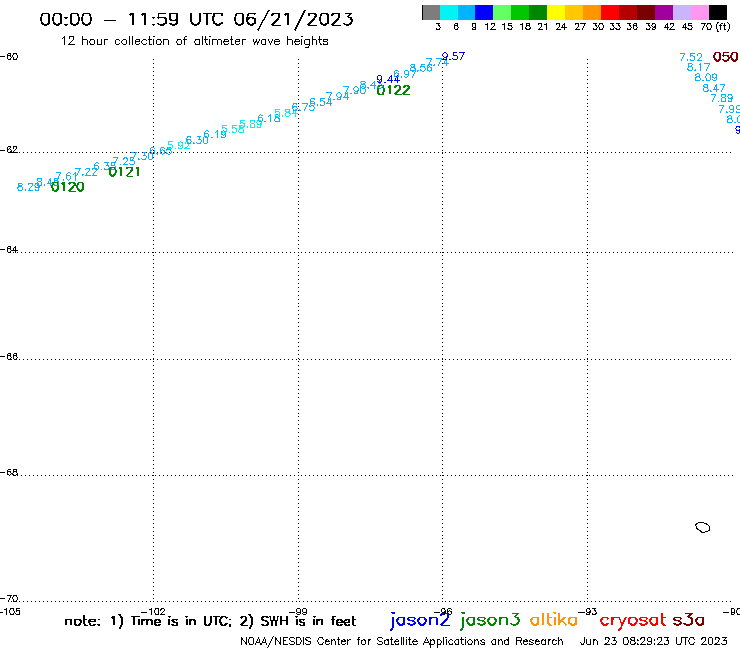Click the gray 3 ft legend swatch
740x650 pixels.
(431, 12)
